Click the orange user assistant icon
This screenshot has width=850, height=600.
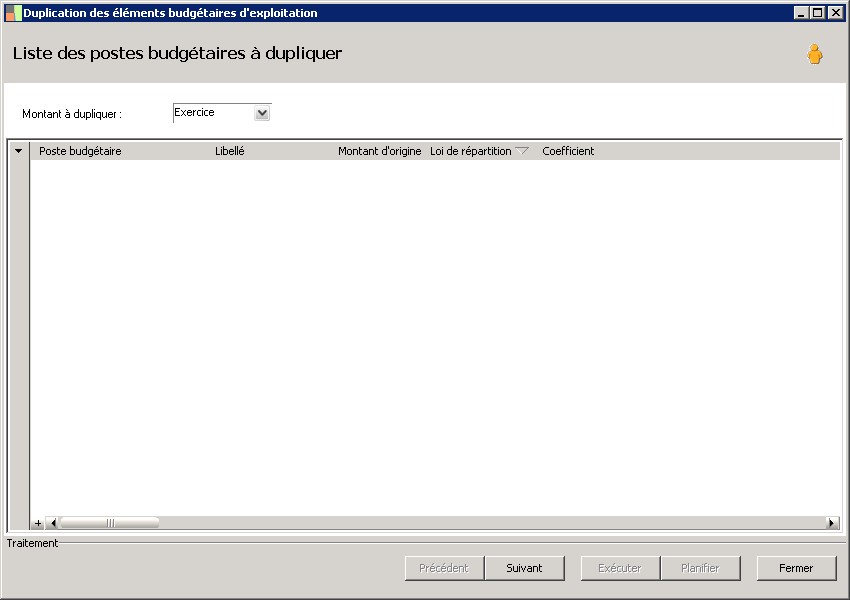pos(814,54)
